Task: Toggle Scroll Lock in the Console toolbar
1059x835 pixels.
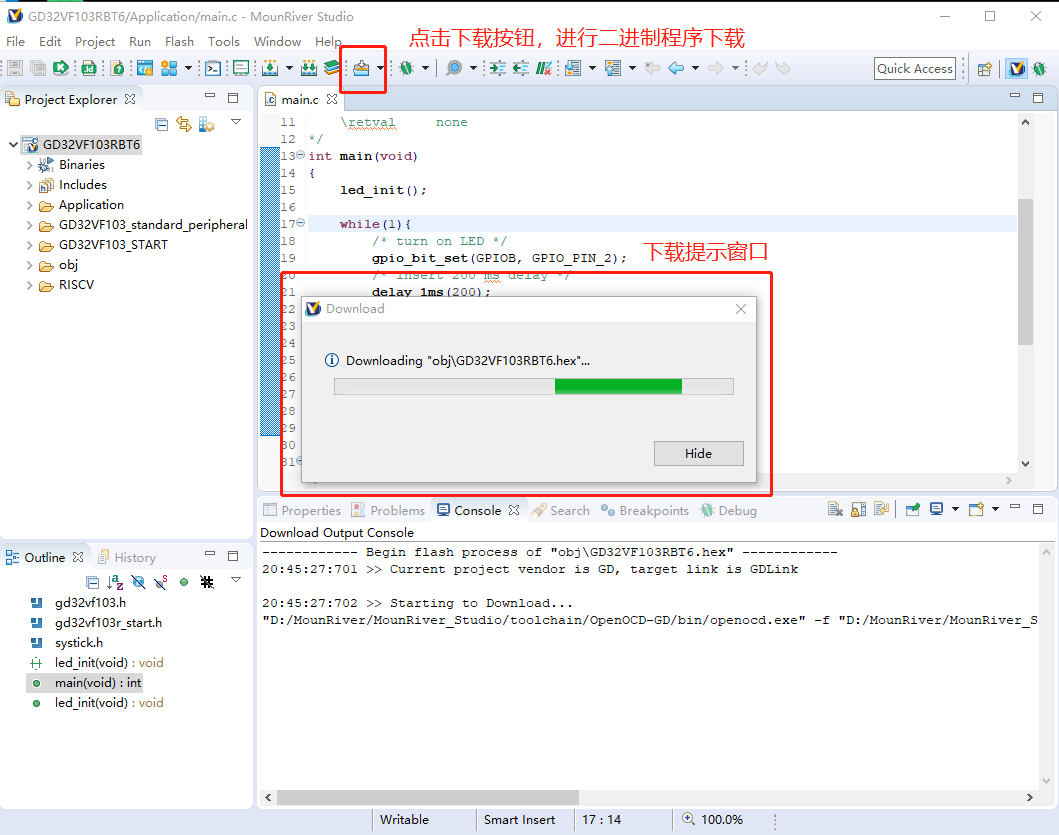Action: click(858, 509)
